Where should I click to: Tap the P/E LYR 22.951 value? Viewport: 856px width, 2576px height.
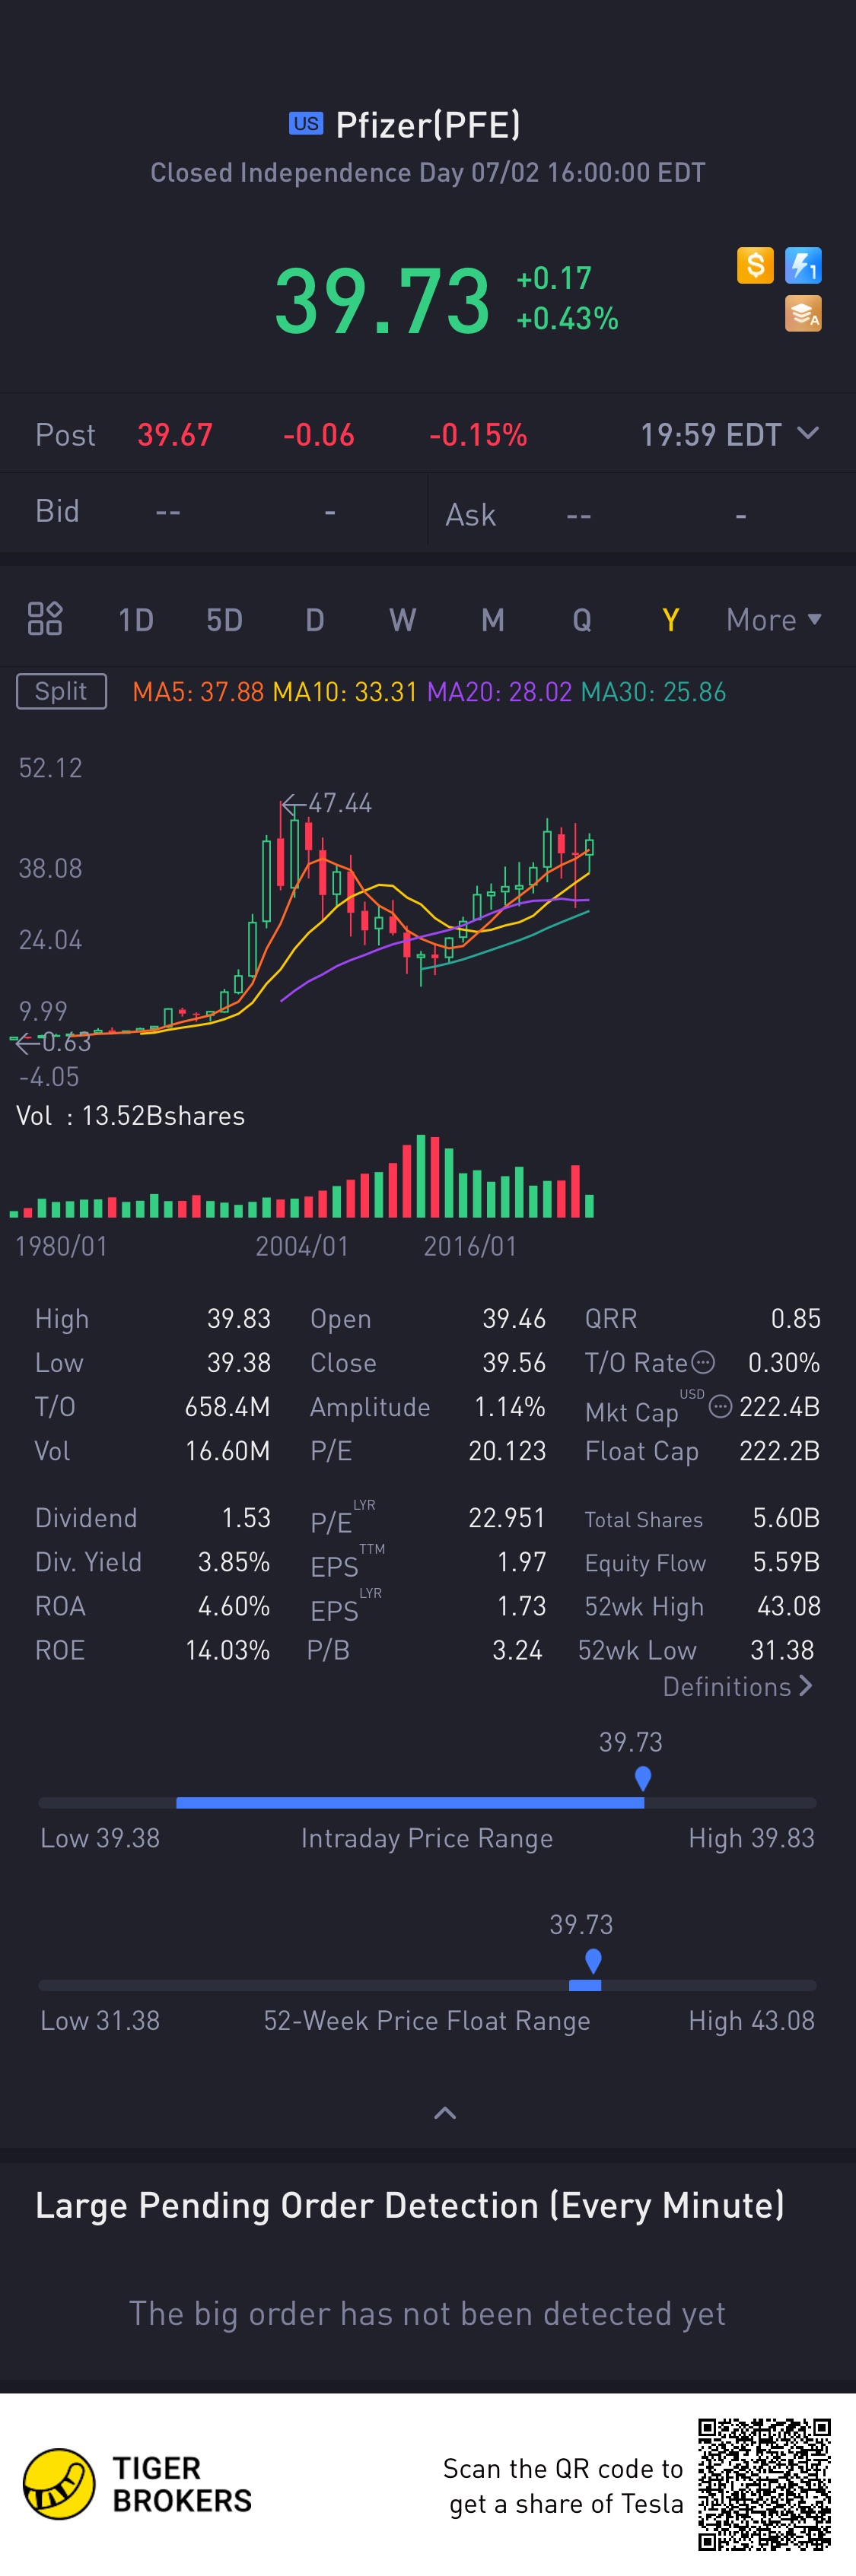[507, 1517]
